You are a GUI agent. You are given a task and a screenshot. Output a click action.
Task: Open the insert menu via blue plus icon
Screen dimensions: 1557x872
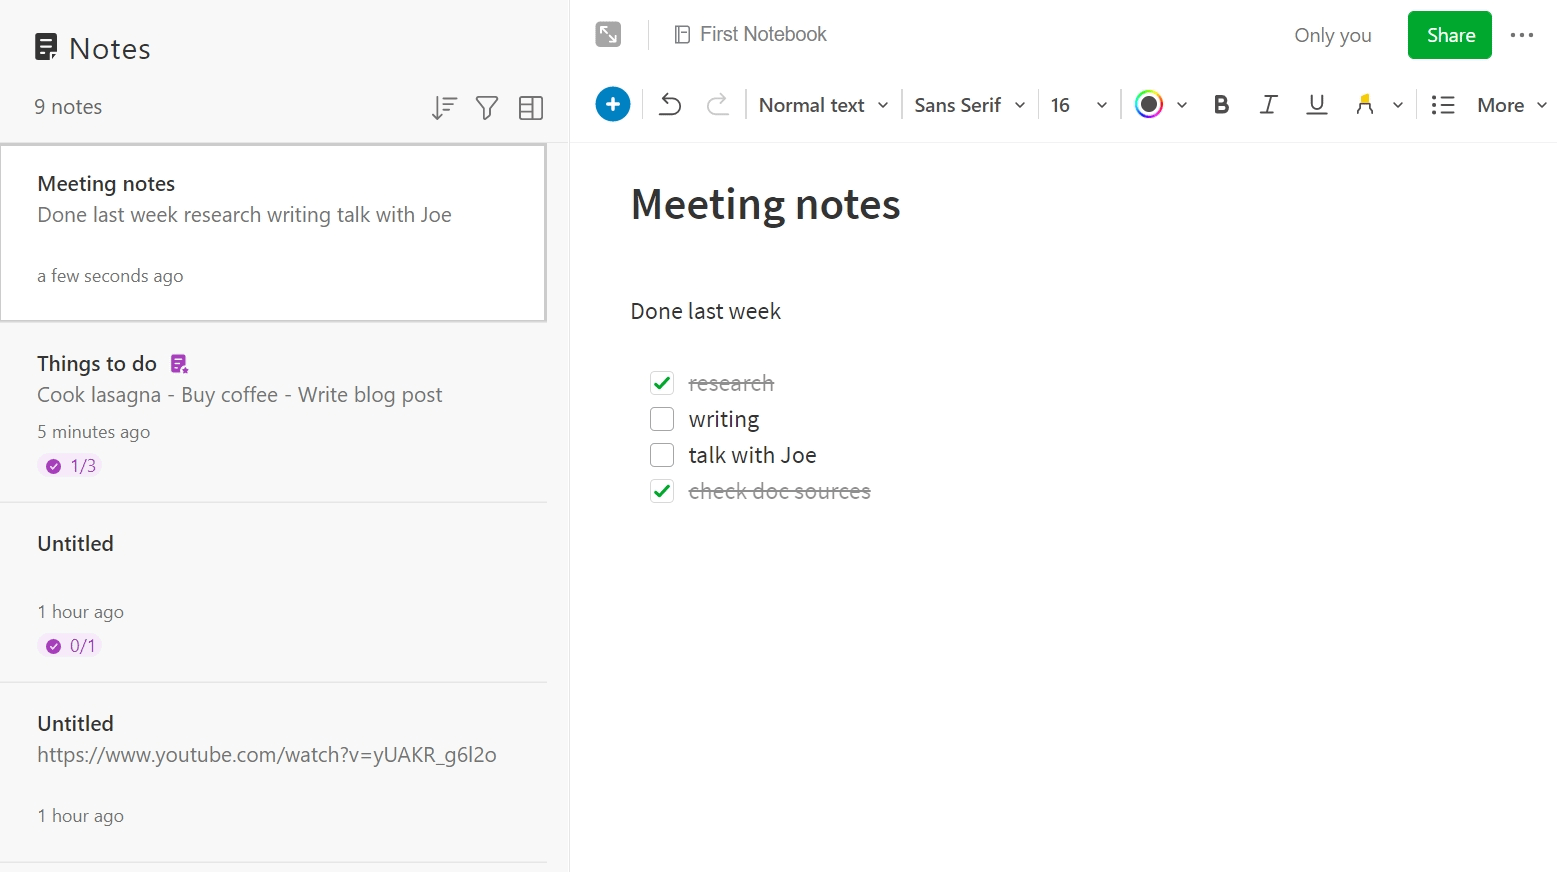(x=613, y=104)
